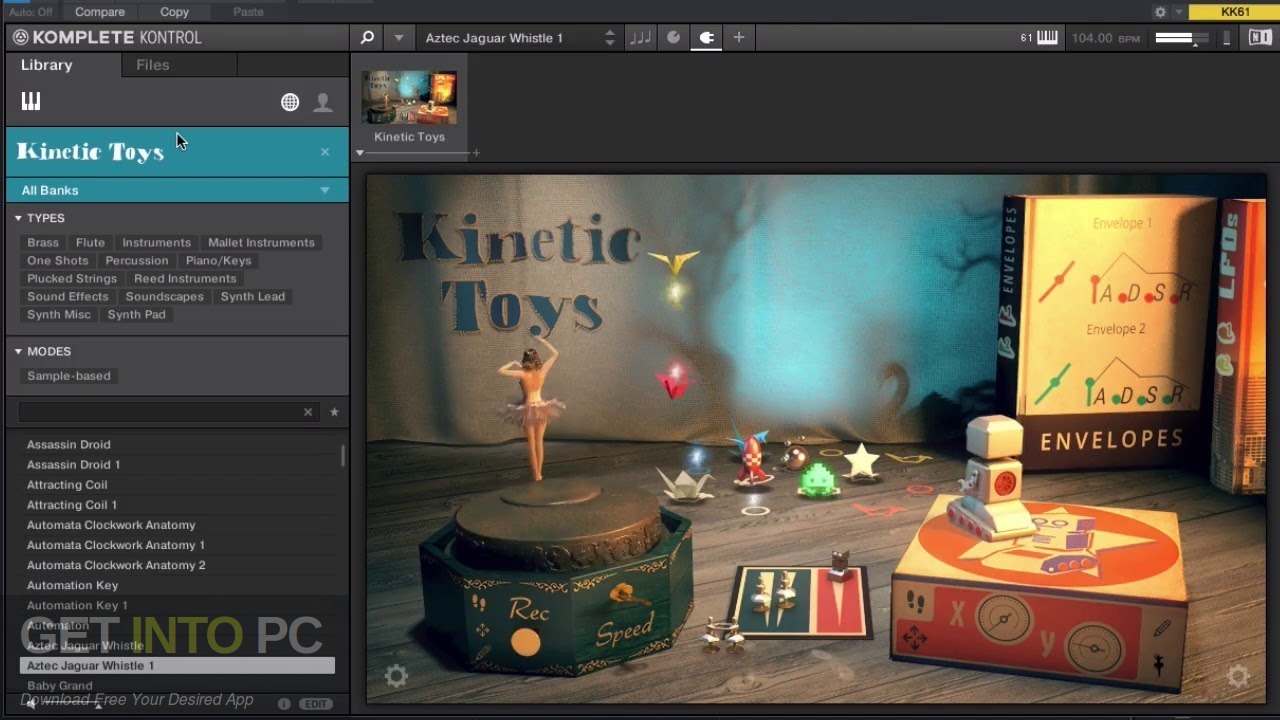The image size is (1280, 720).
Task: Open the gear icon at the artwork's bottom right
Action: (1238, 677)
